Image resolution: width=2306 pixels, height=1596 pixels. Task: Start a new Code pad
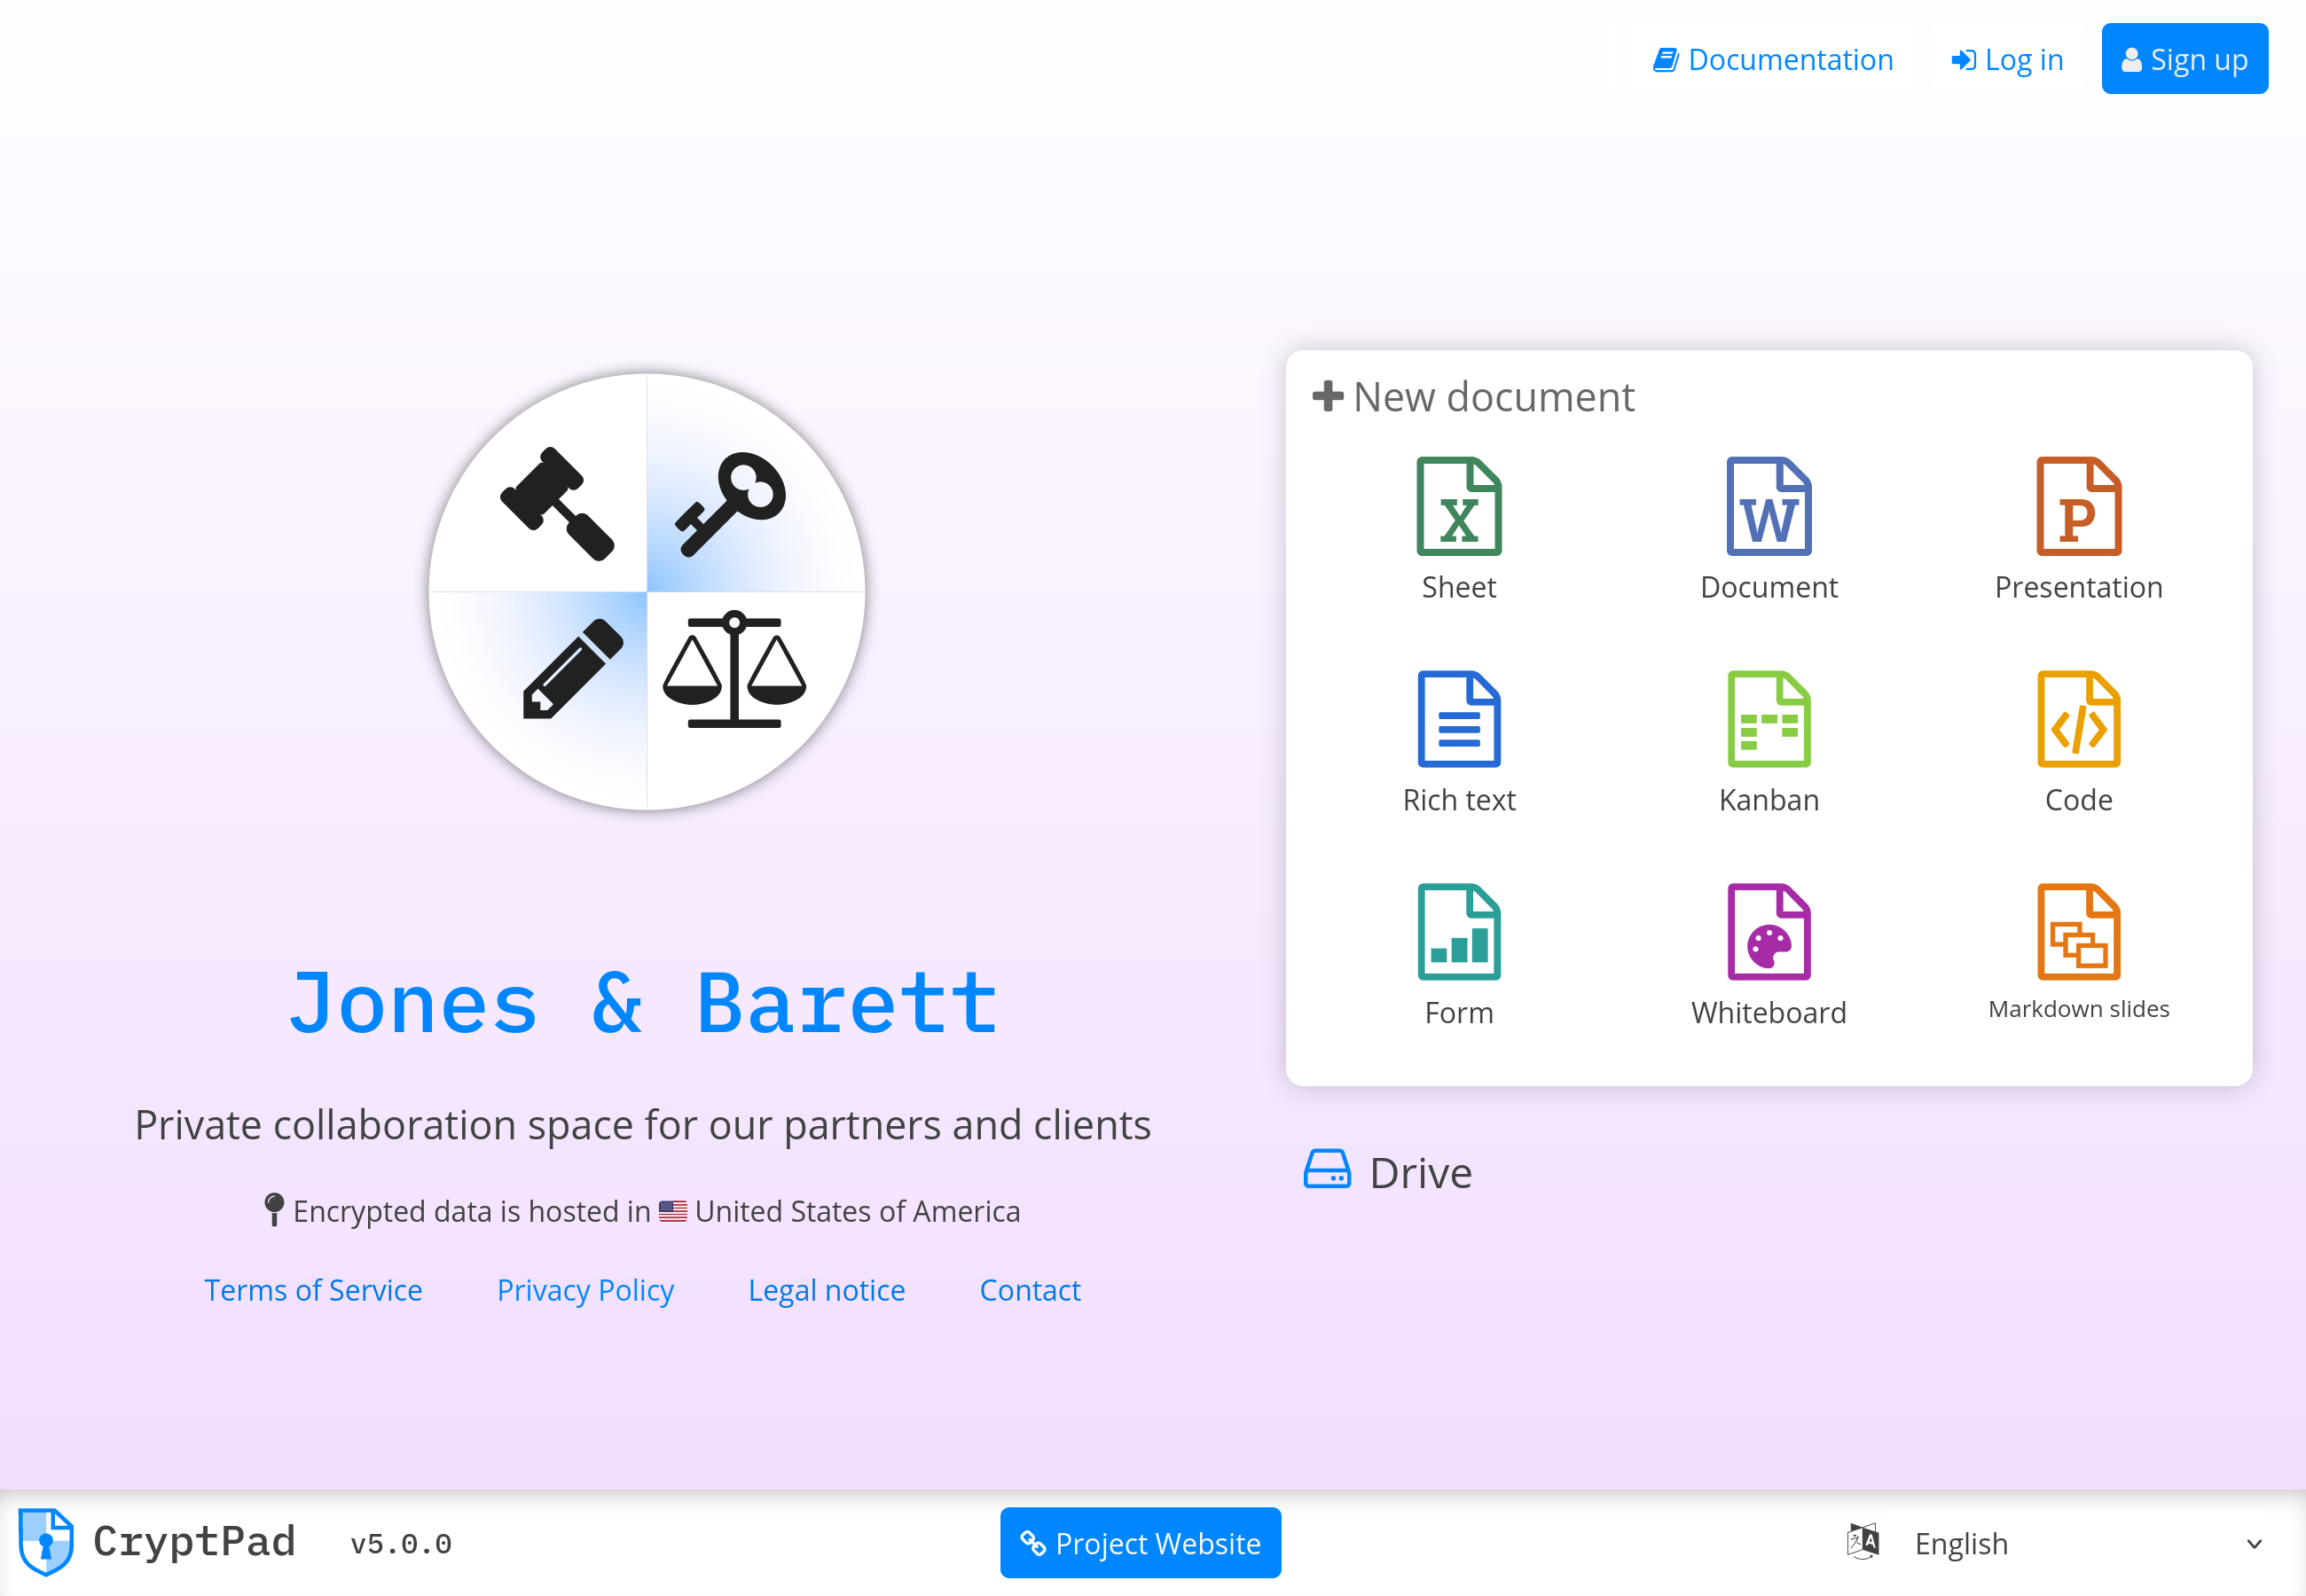(x=2078, y=741)
